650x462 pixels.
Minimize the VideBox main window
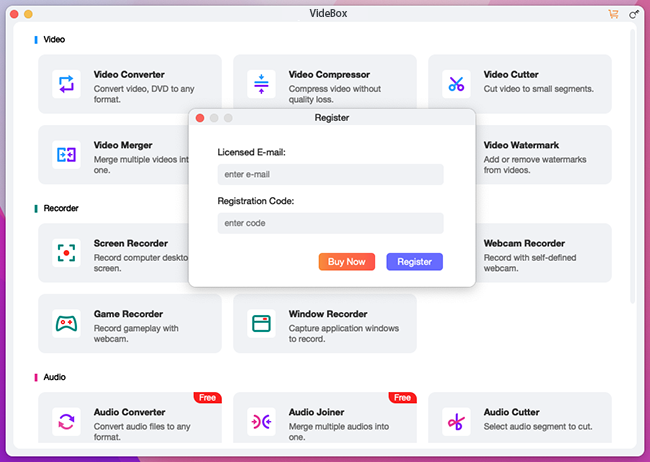tap(28, 15)
